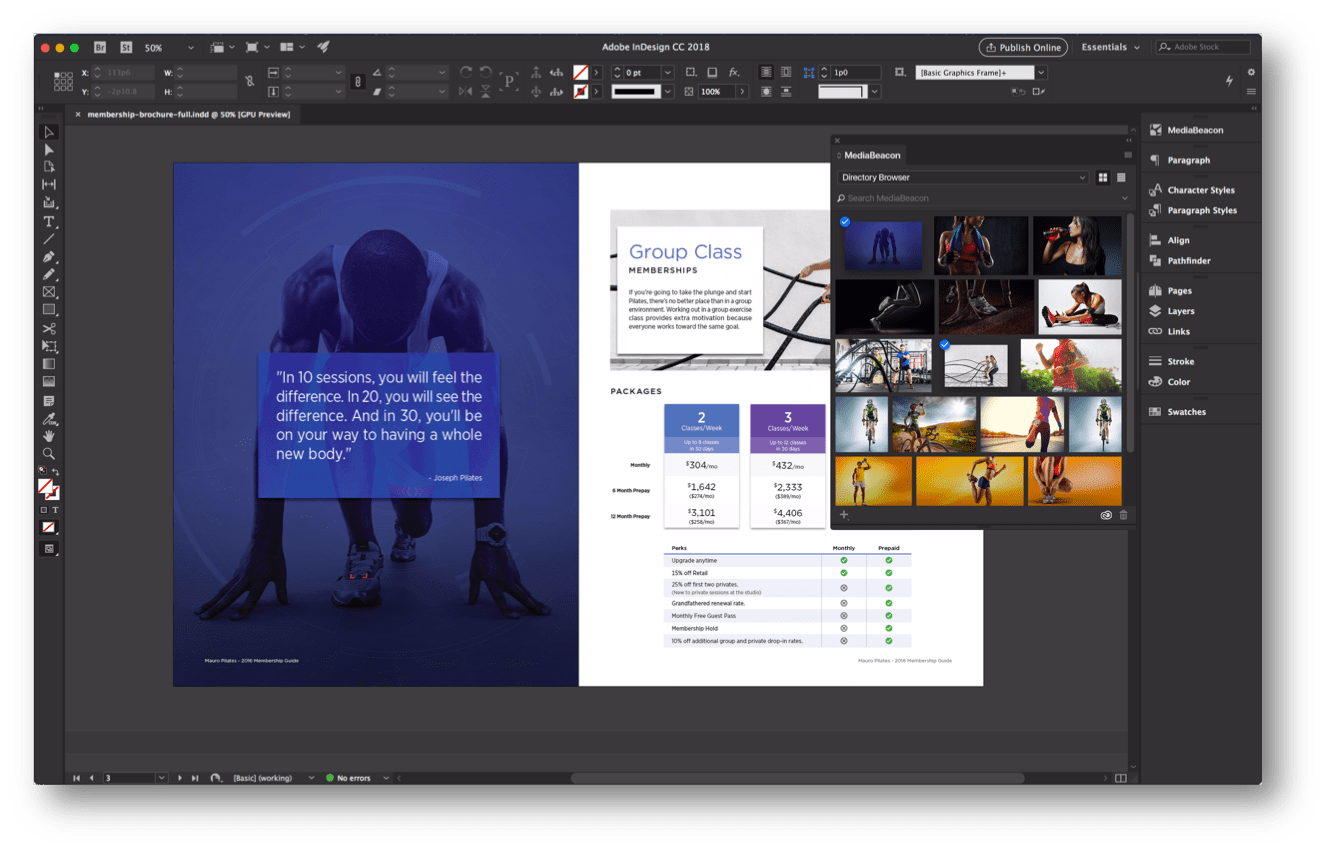Select the Direct Selection tool
The height and width of the screenshot is (847, 1325).
coord(49,150)
